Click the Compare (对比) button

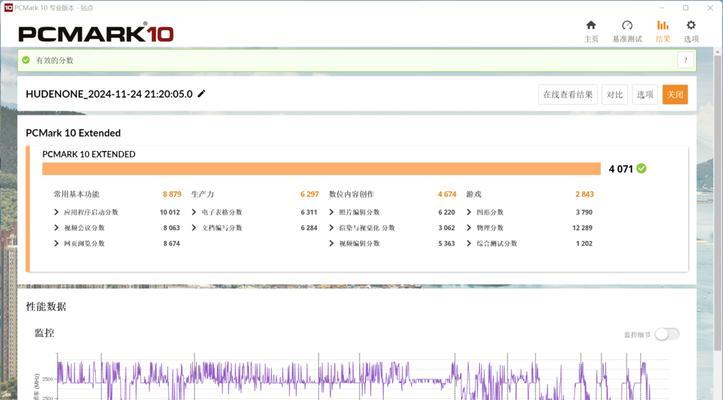(615, 95)
